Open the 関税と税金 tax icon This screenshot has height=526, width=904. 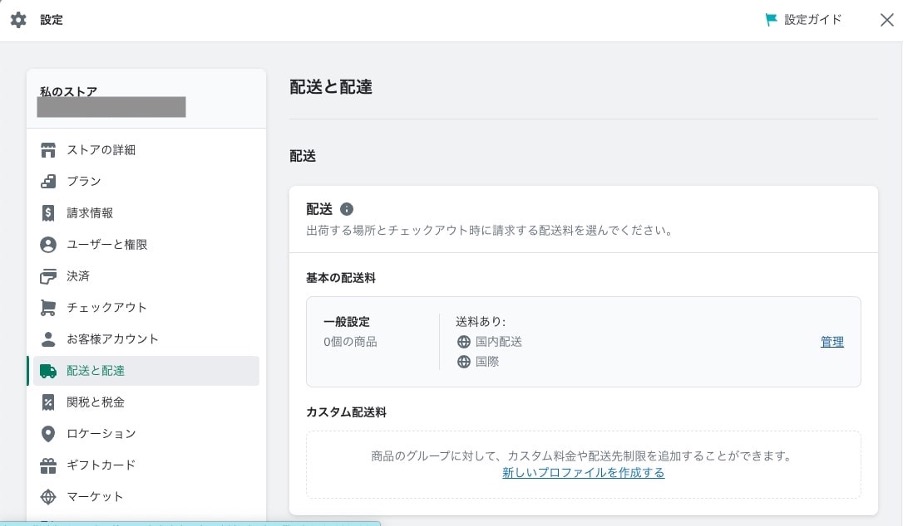(x=48, y=402)
